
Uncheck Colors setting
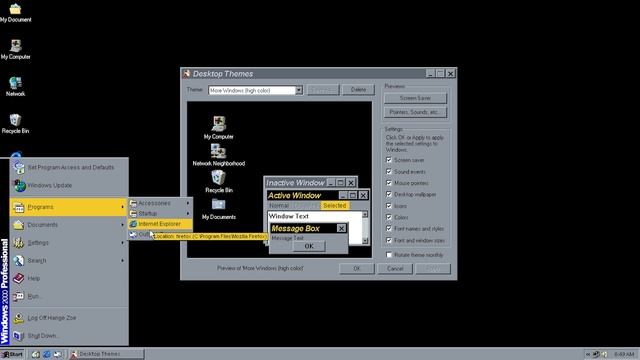coord(389,217)
